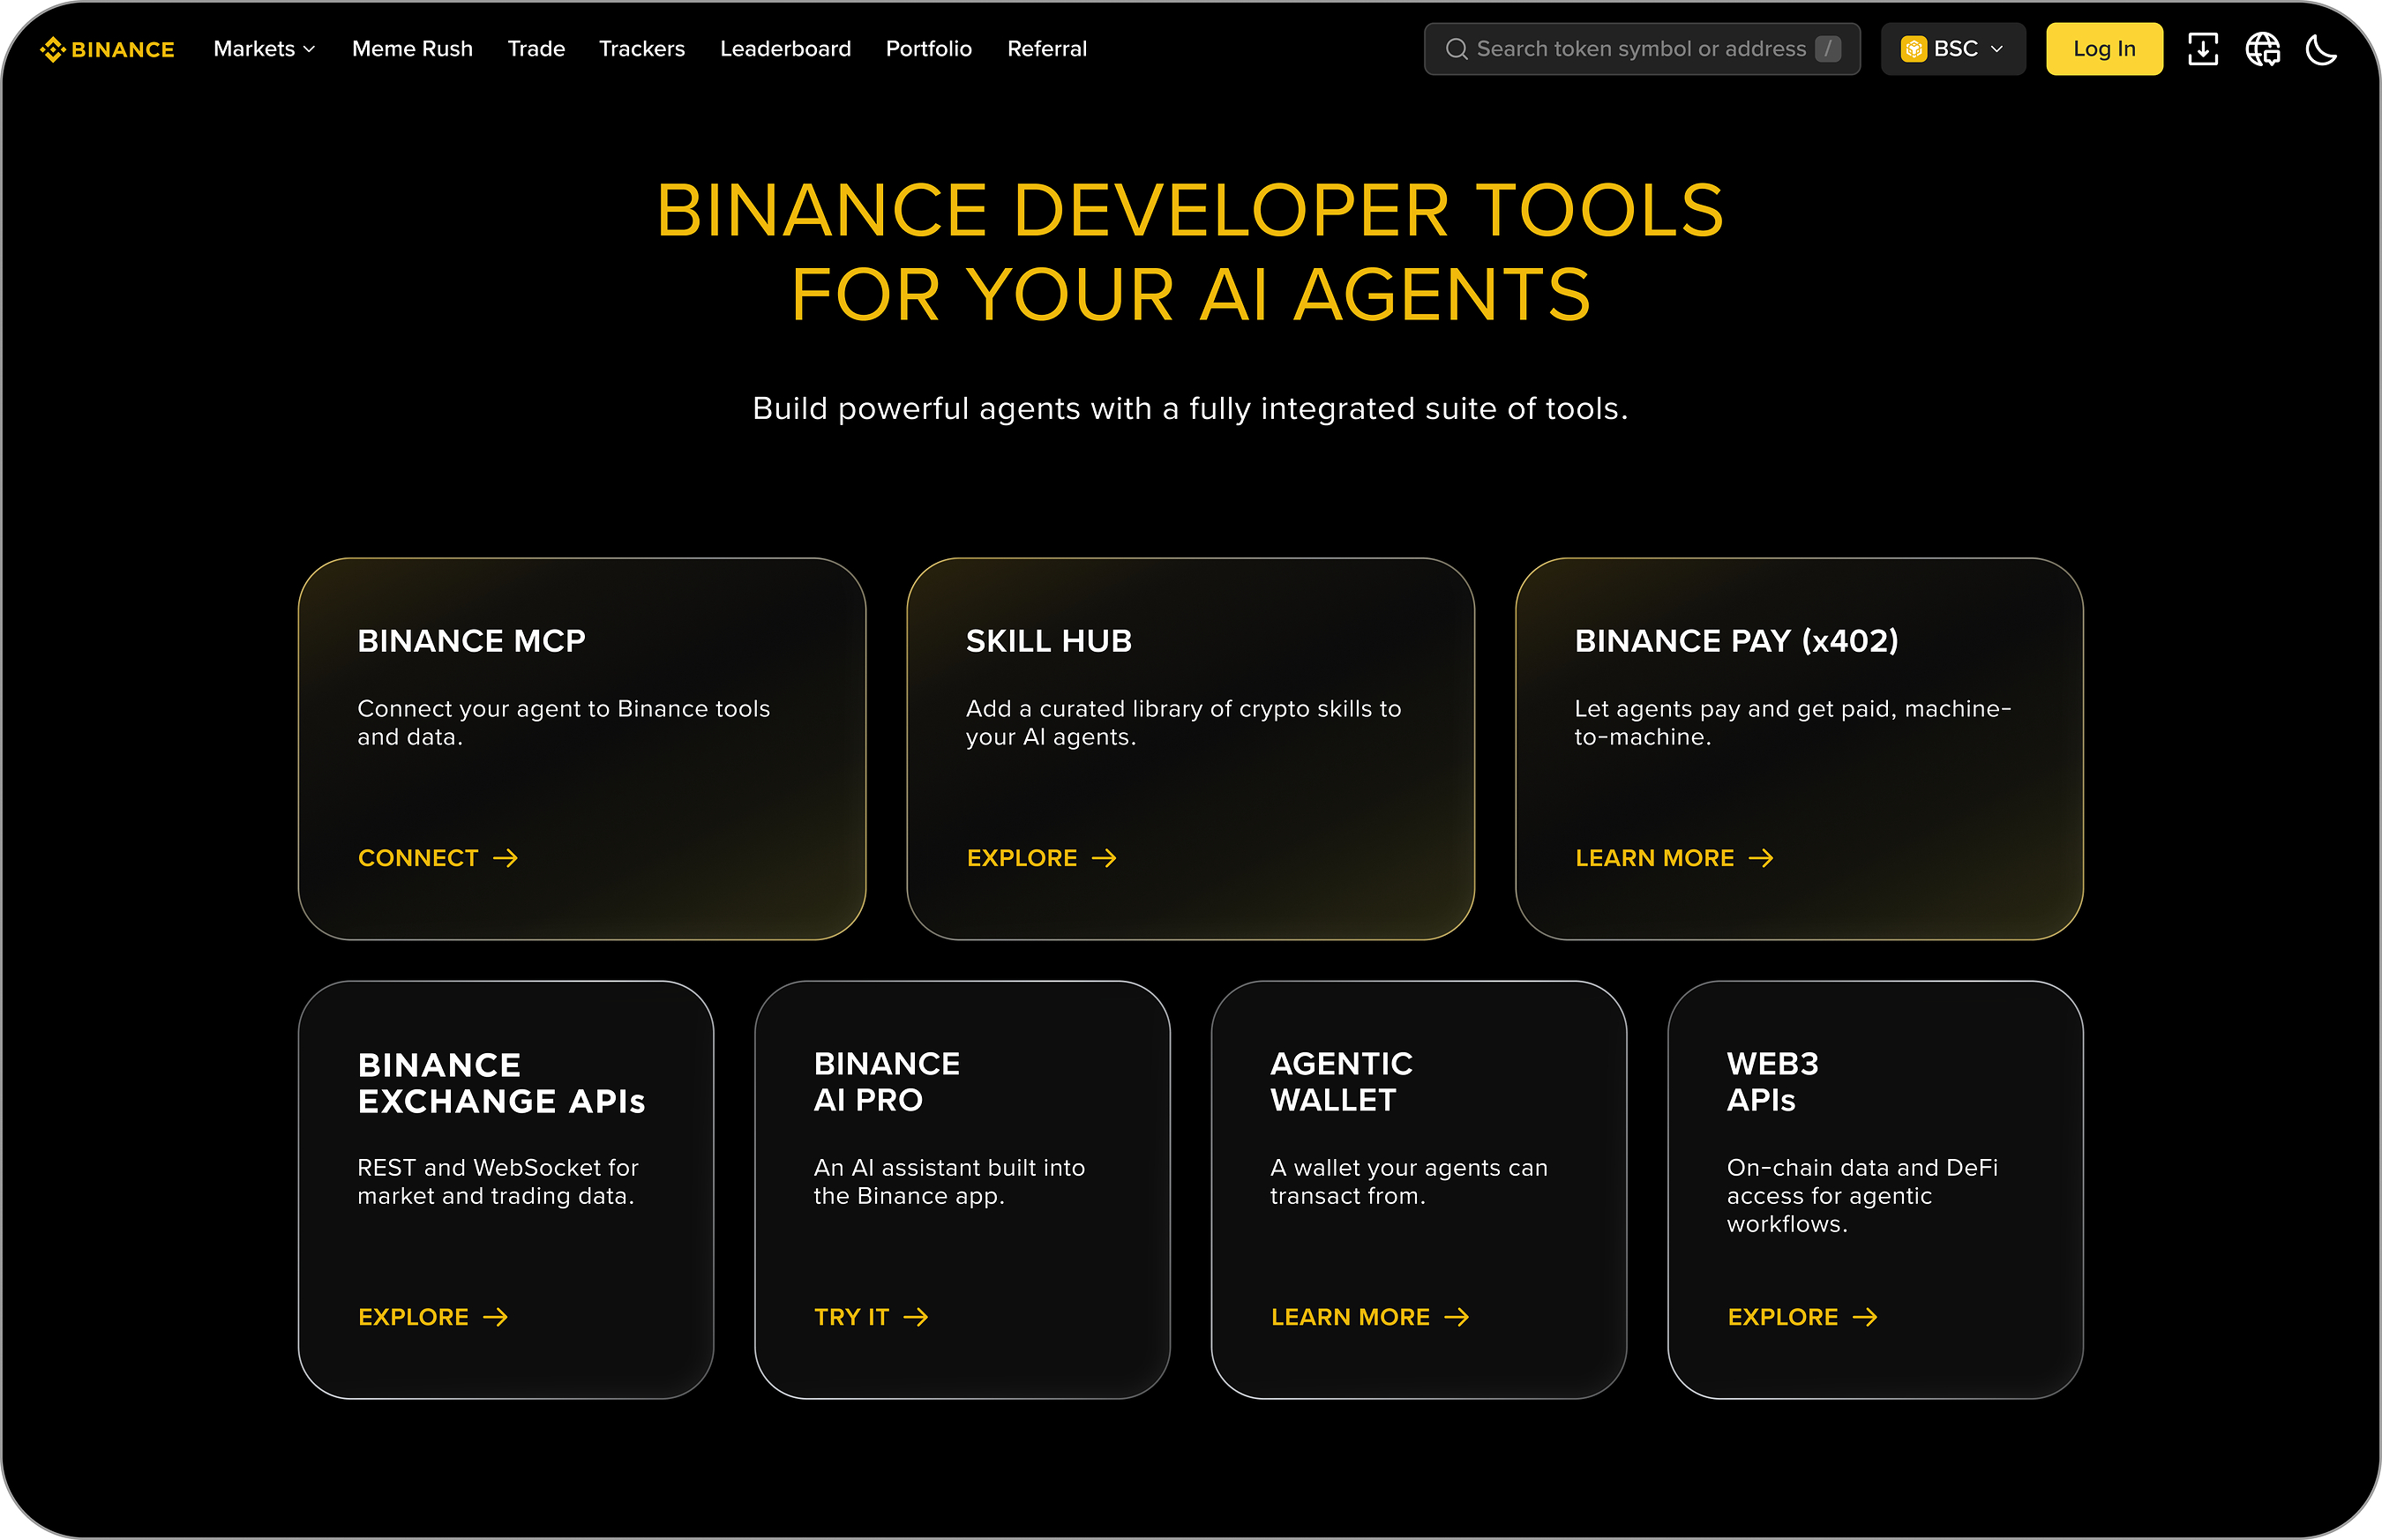Expand the Markets dropdown menu
Viewport: 2382px width, 1540px height.
264,49
